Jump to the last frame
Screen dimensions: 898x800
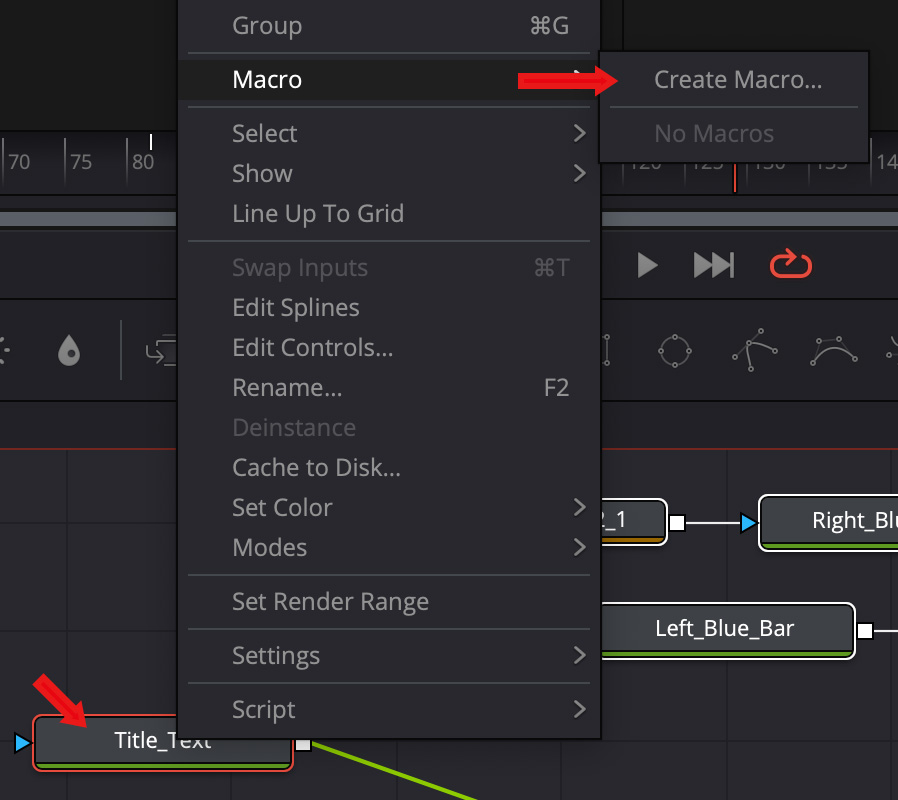(x=714, y=265)
